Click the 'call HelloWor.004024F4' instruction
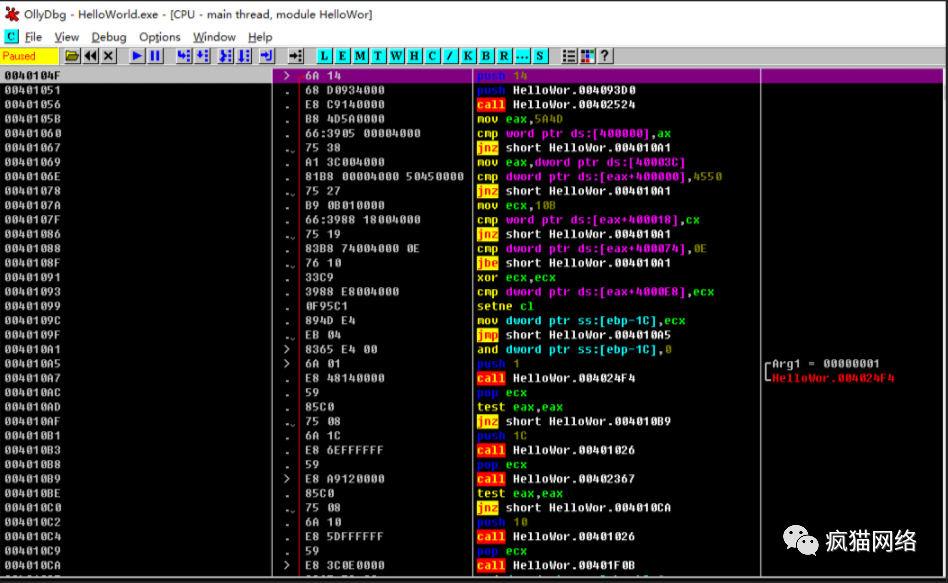948x583 pixels. click(556, 378)
